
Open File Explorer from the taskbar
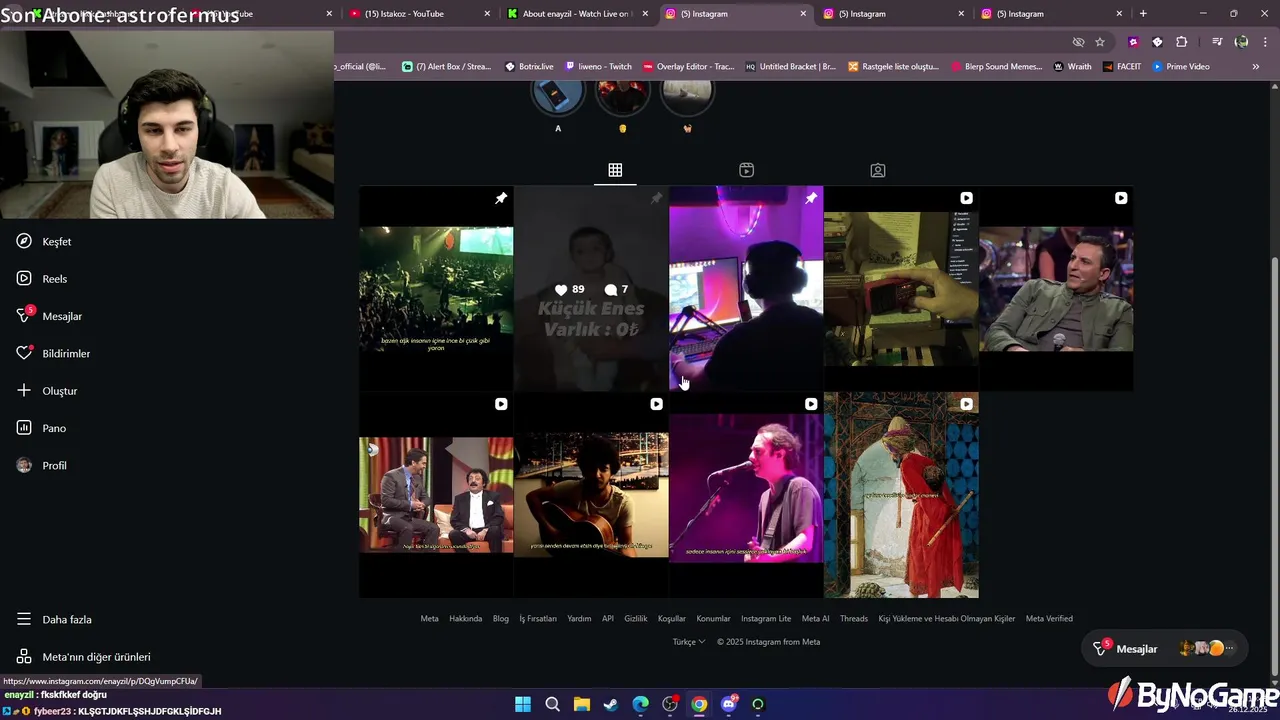(581, 704)
